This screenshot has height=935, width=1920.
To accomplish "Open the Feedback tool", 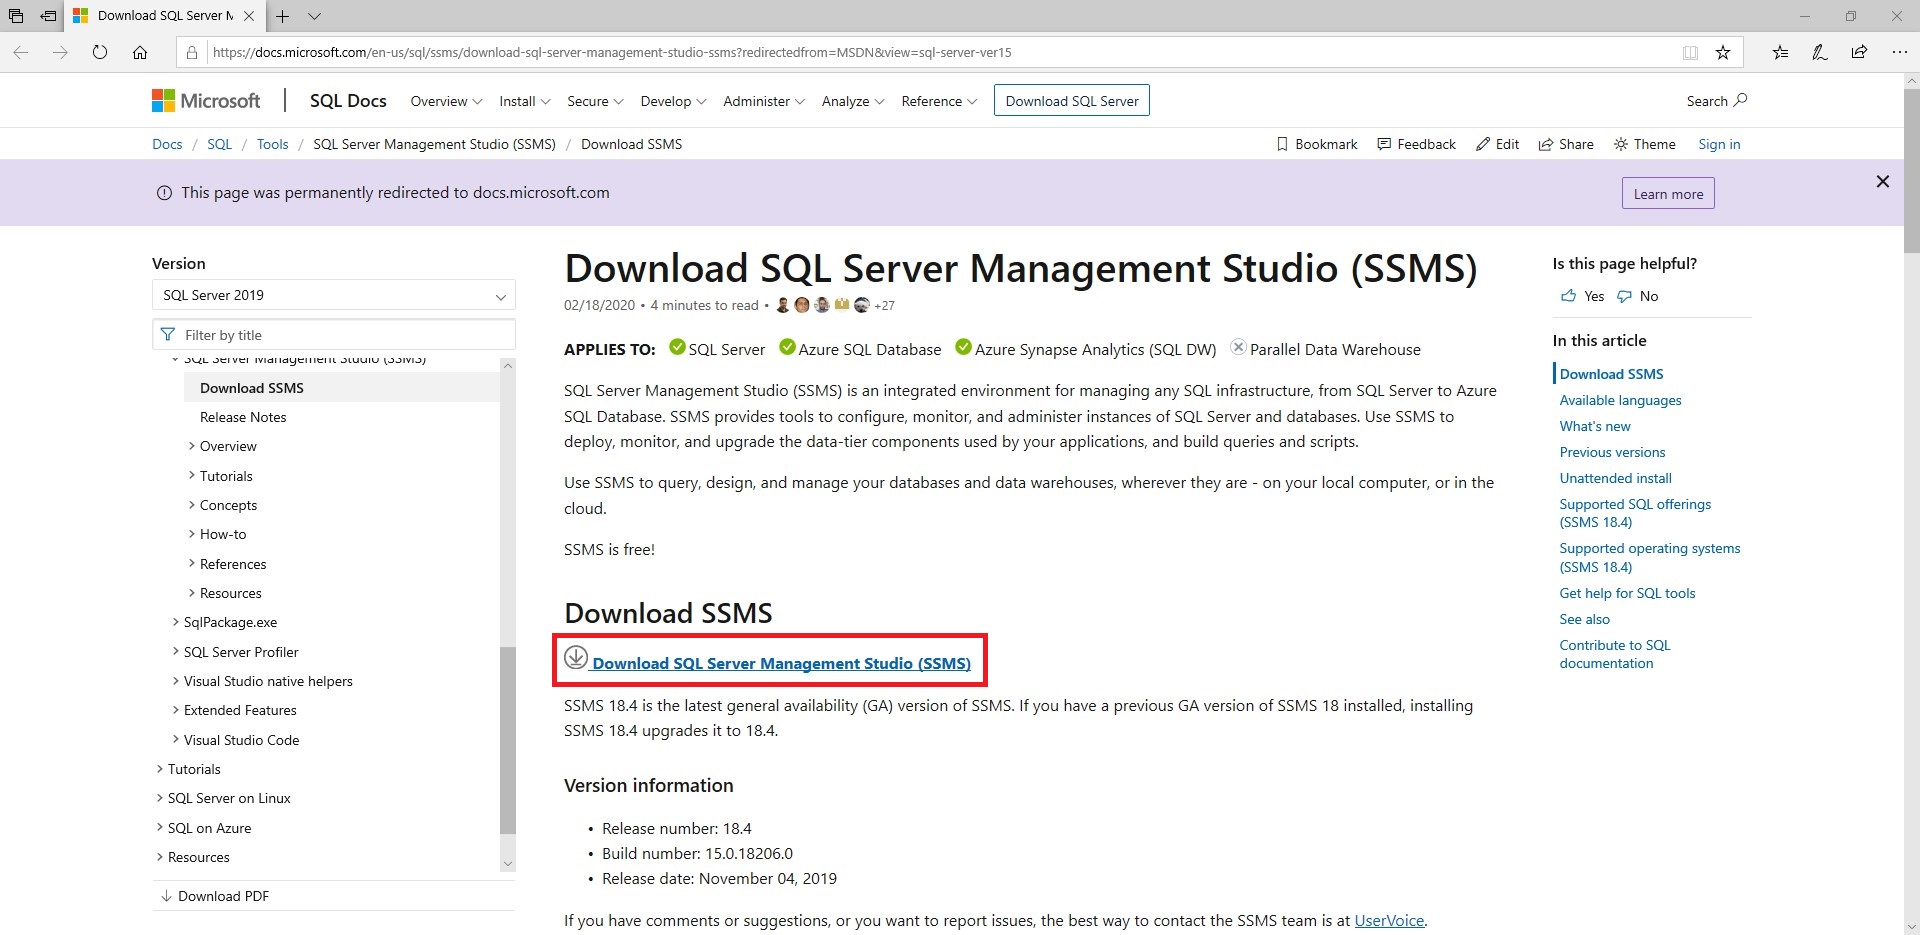I will [1415, 143].
